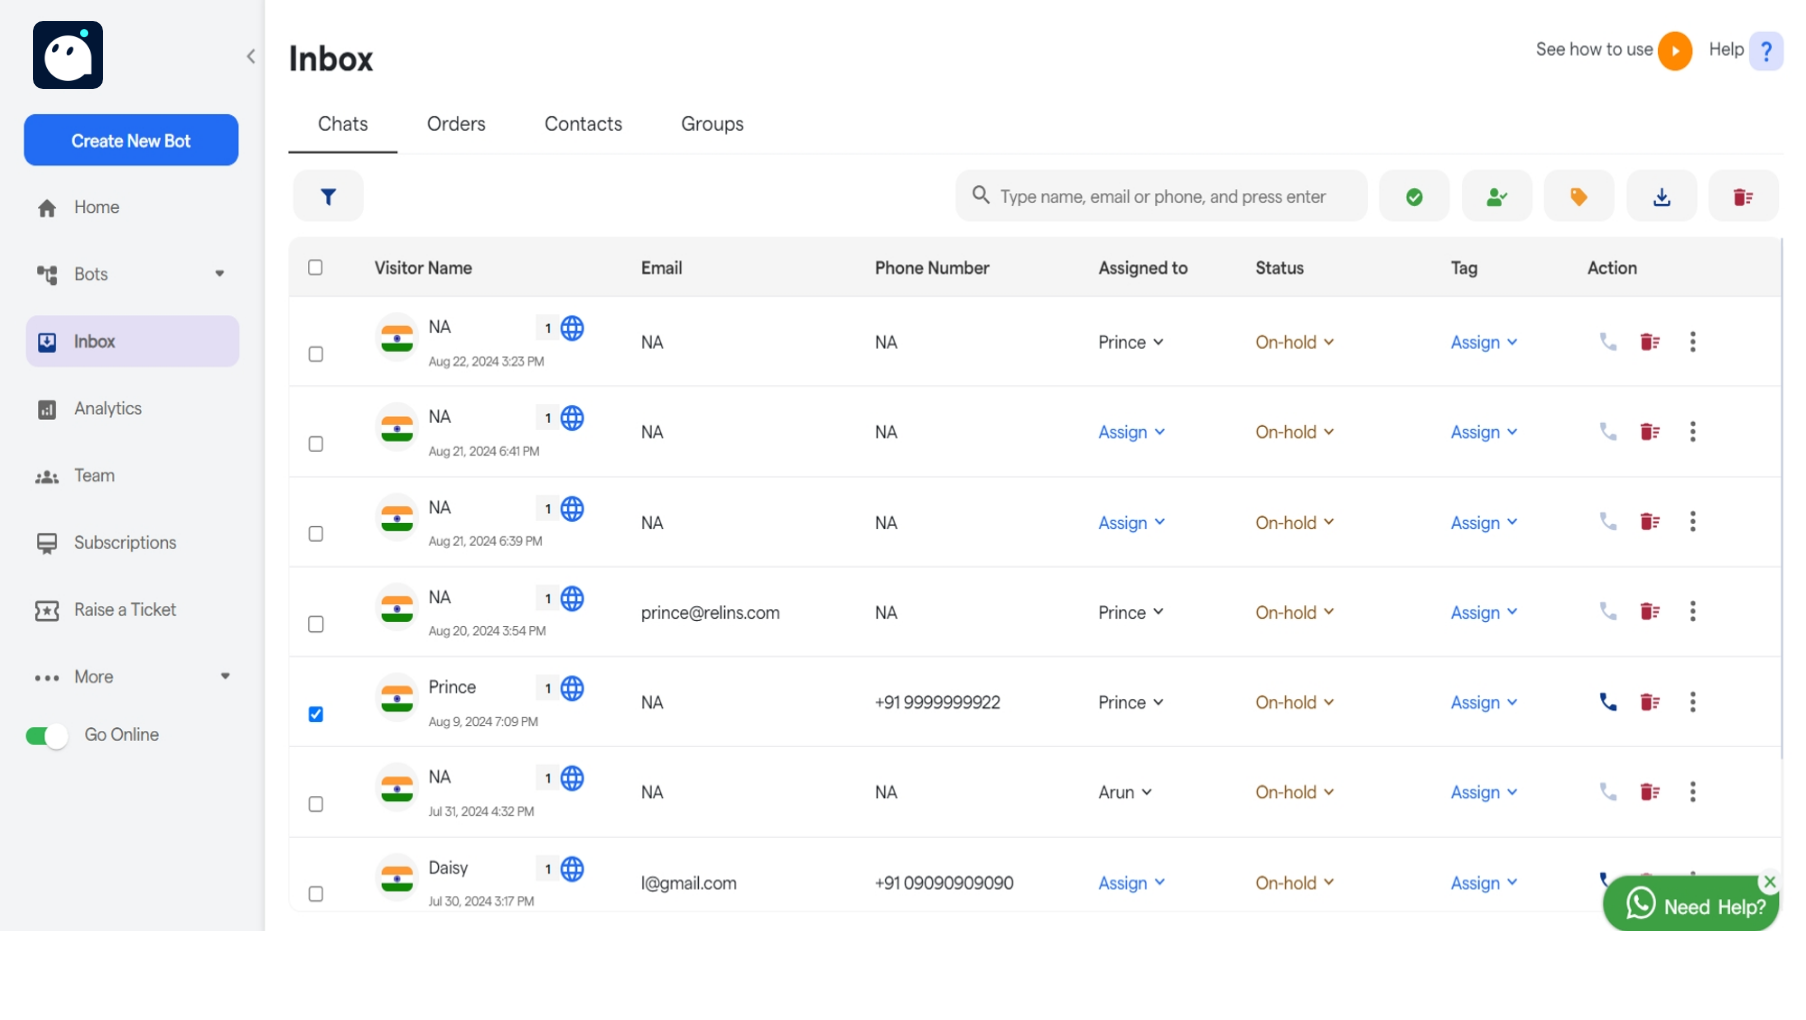Switch to the Chats tab

click(x=343, y=124)
